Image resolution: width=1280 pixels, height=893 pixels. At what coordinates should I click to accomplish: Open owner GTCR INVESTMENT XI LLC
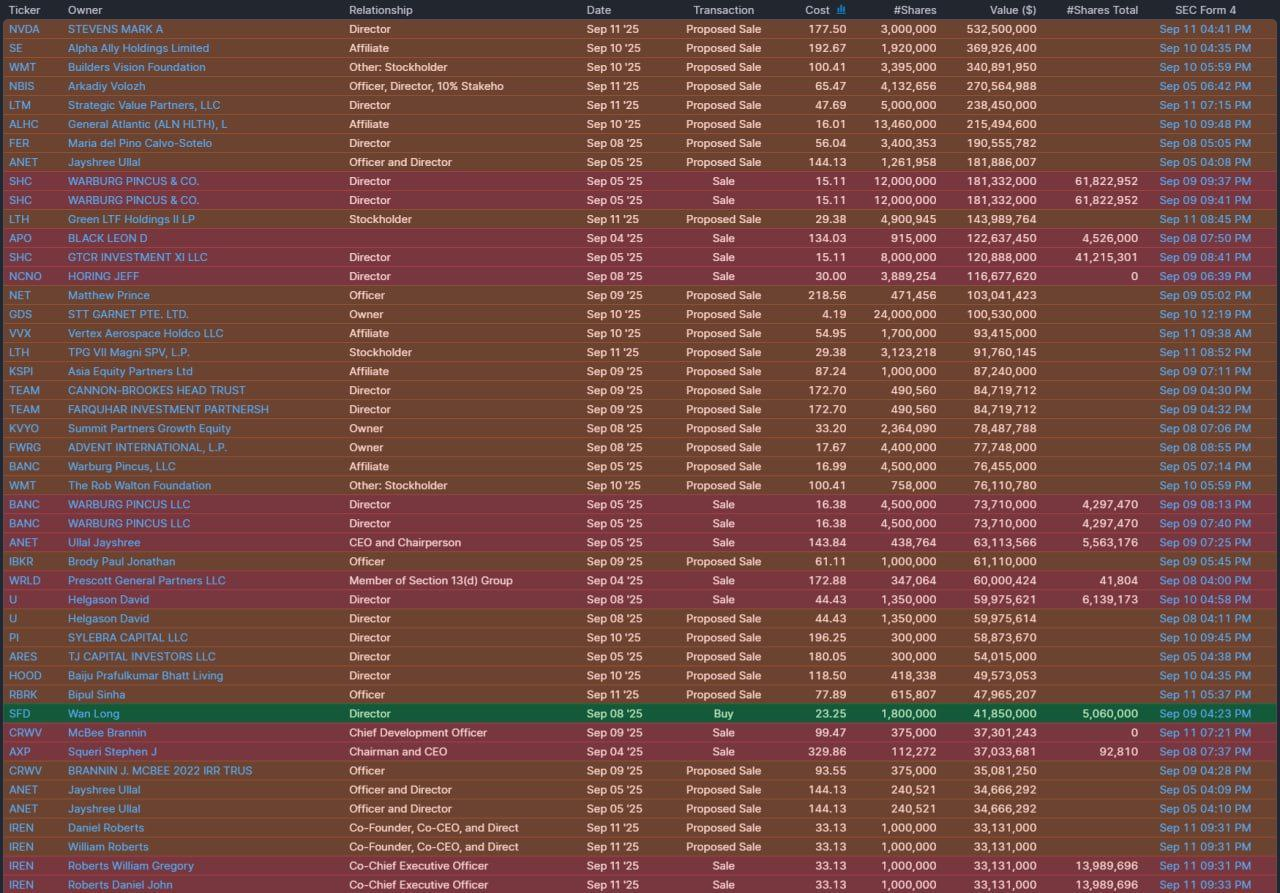pyautogui.click(x=138, y=257)
